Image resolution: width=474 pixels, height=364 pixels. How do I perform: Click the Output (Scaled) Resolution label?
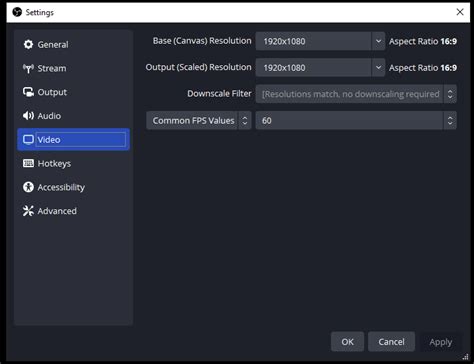coord(198,67)
